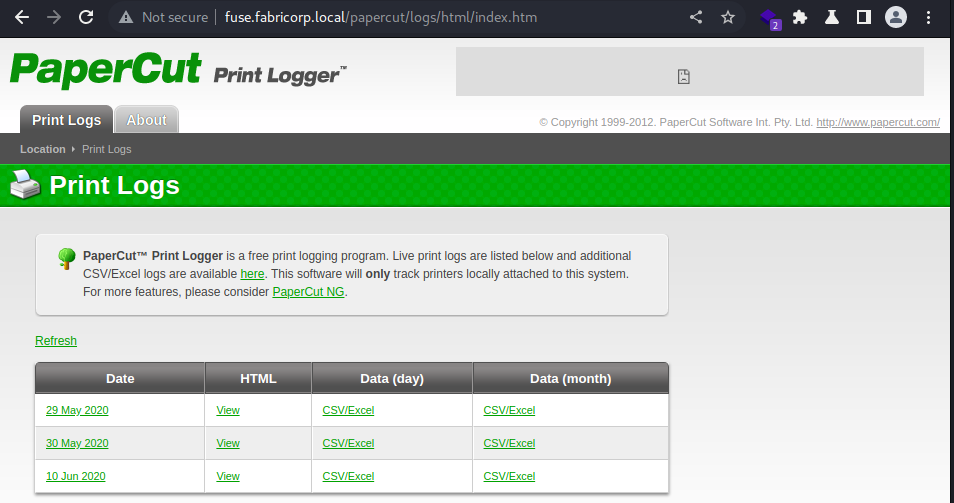
Task: Go back using the browser back arrow
Action: (22, 17)
